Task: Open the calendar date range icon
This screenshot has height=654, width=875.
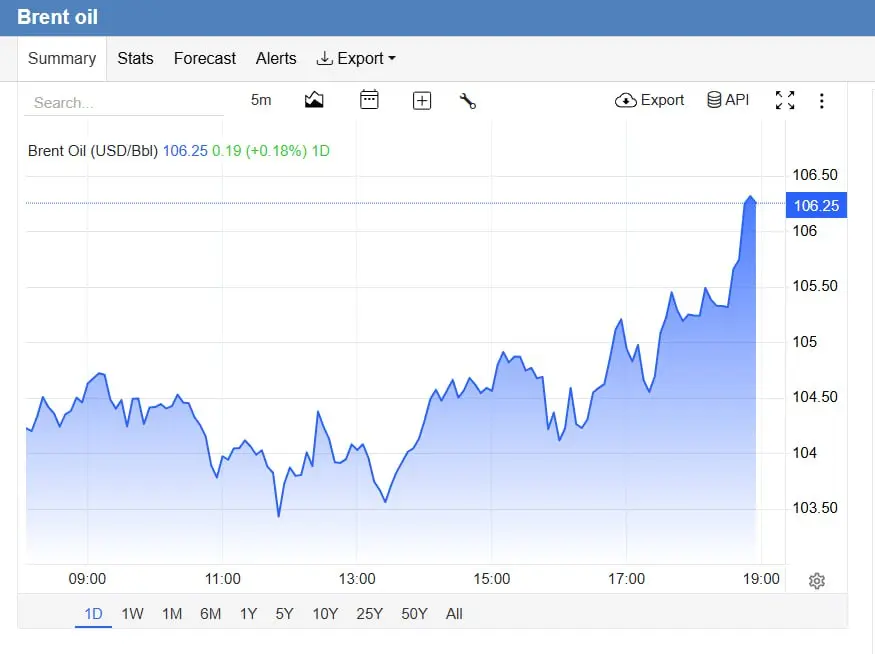Action: [x=369, y=100]
